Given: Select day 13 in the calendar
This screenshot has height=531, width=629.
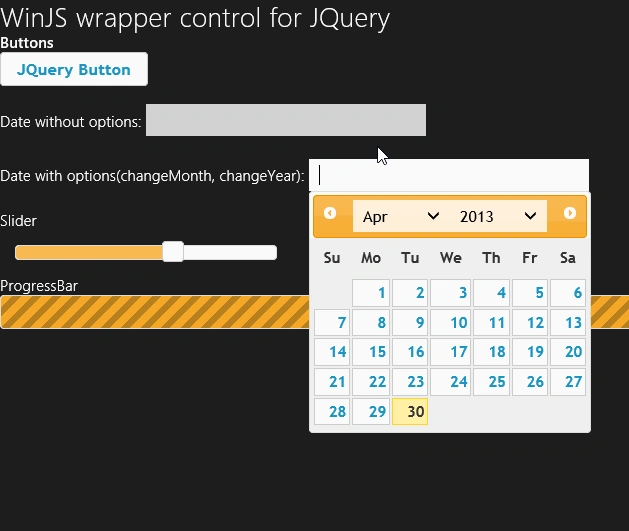Looking at the screenshot, I should tap(568, 322).
